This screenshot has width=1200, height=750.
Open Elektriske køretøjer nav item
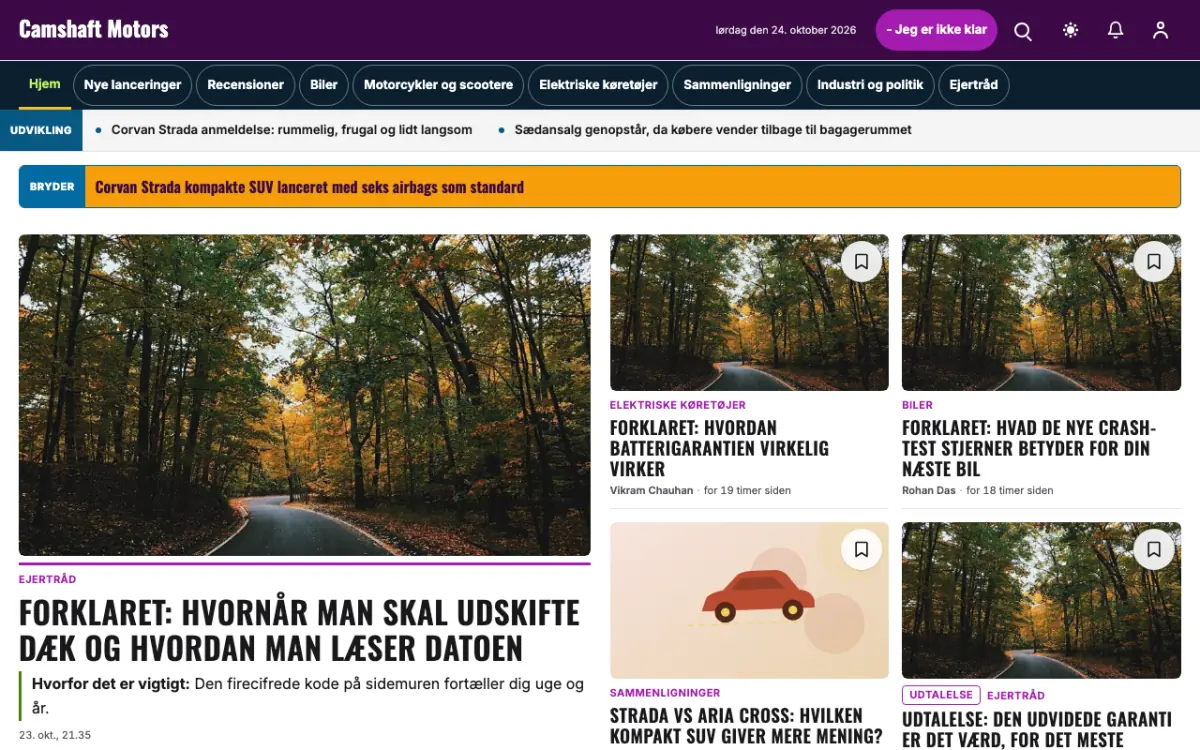click(x=598, y=85)
